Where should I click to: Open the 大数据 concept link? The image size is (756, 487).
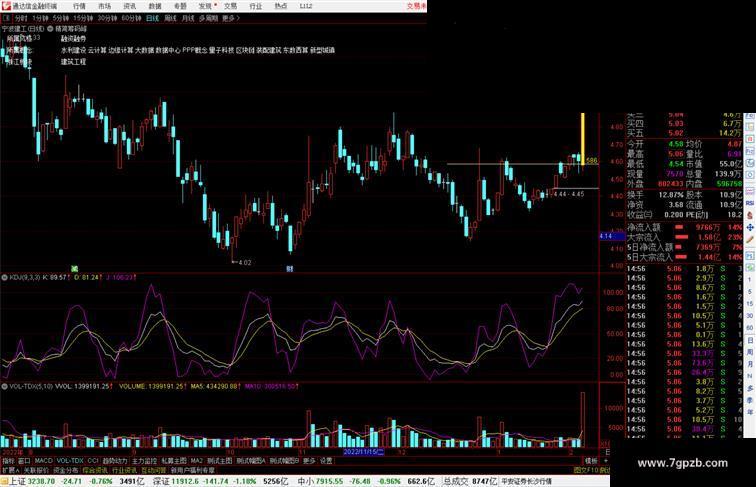(145, 50)
